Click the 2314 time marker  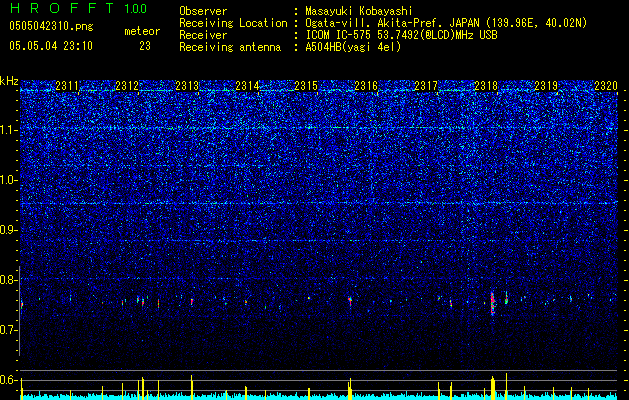pyautogui.click(x=247, y=85)
